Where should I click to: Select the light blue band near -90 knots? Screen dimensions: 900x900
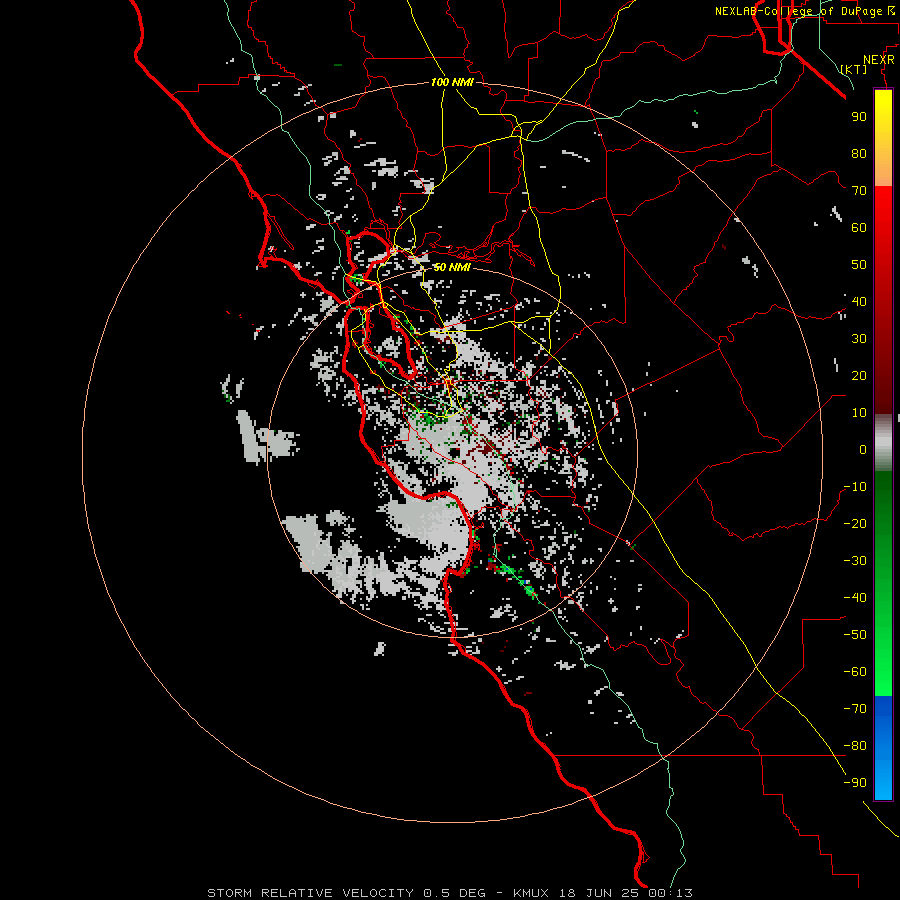883,781
